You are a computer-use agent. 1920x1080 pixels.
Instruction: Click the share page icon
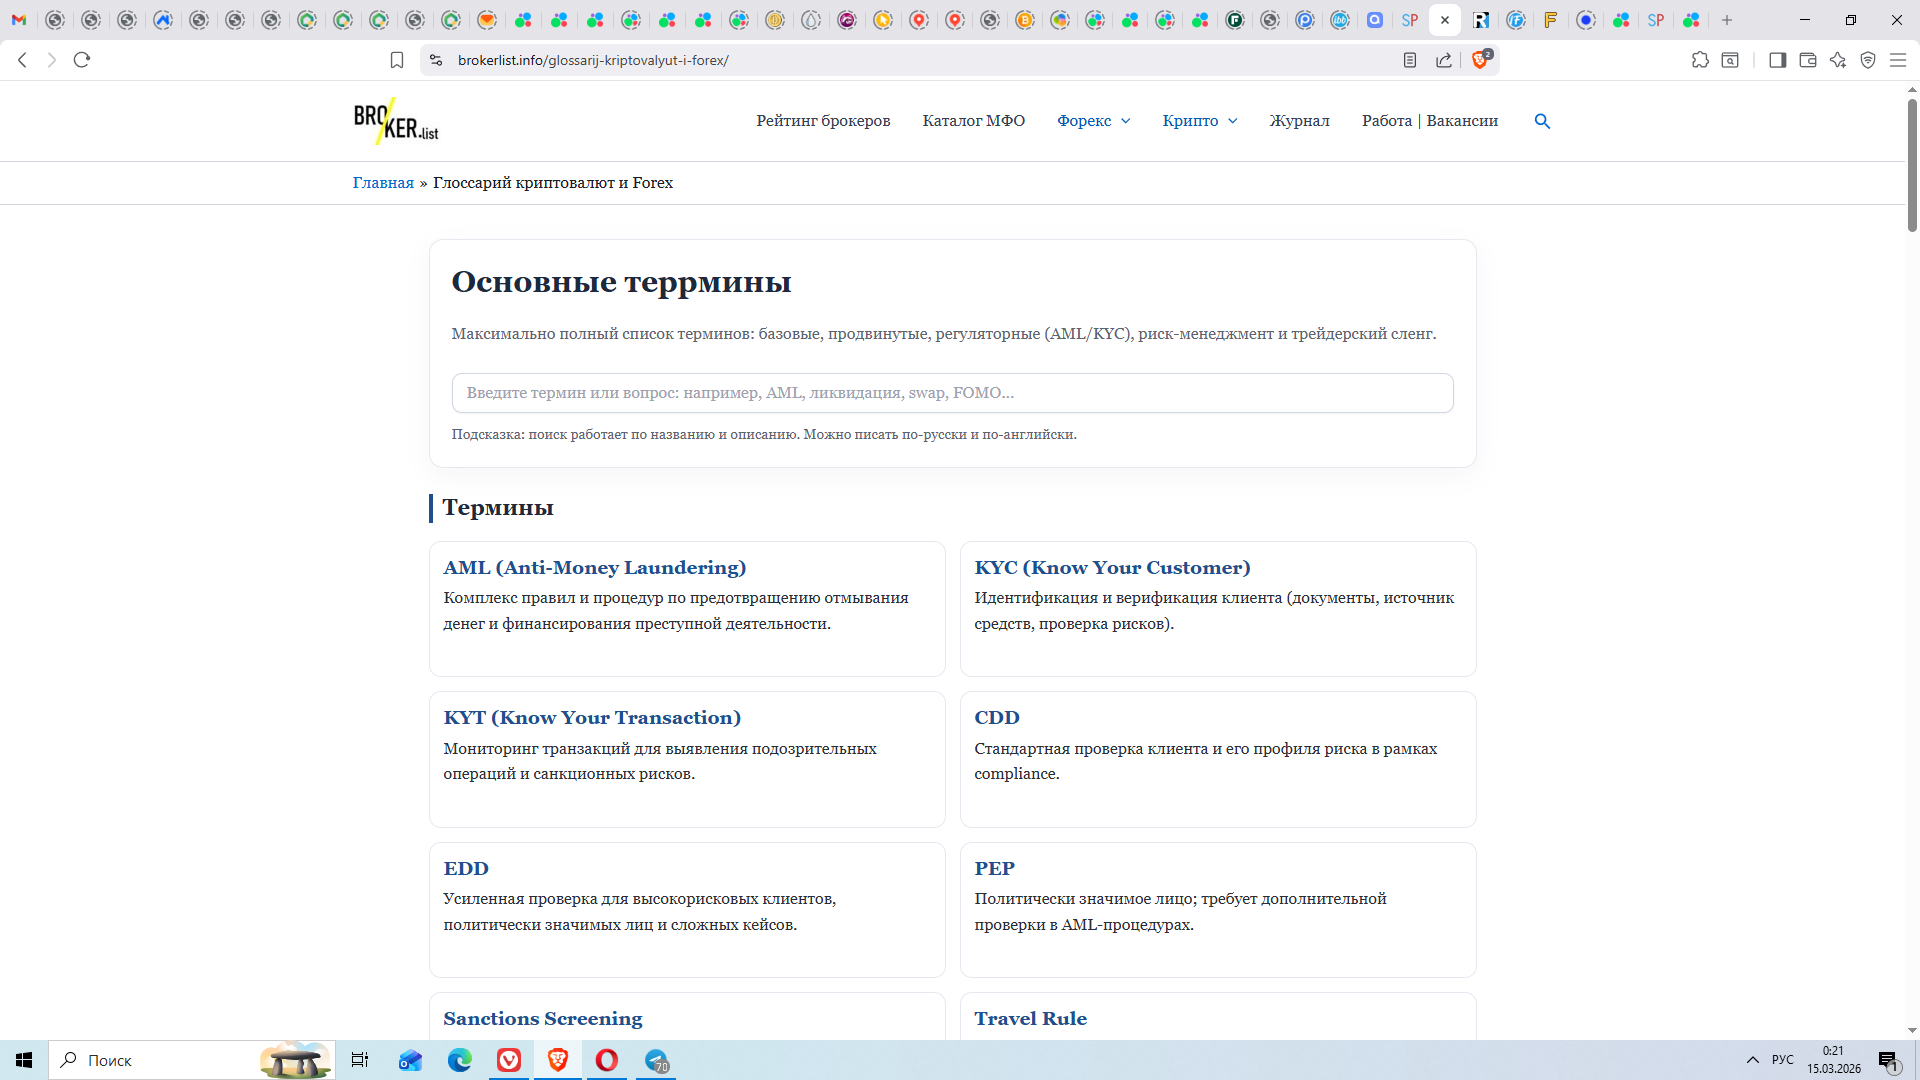[x=1444, y=60]
